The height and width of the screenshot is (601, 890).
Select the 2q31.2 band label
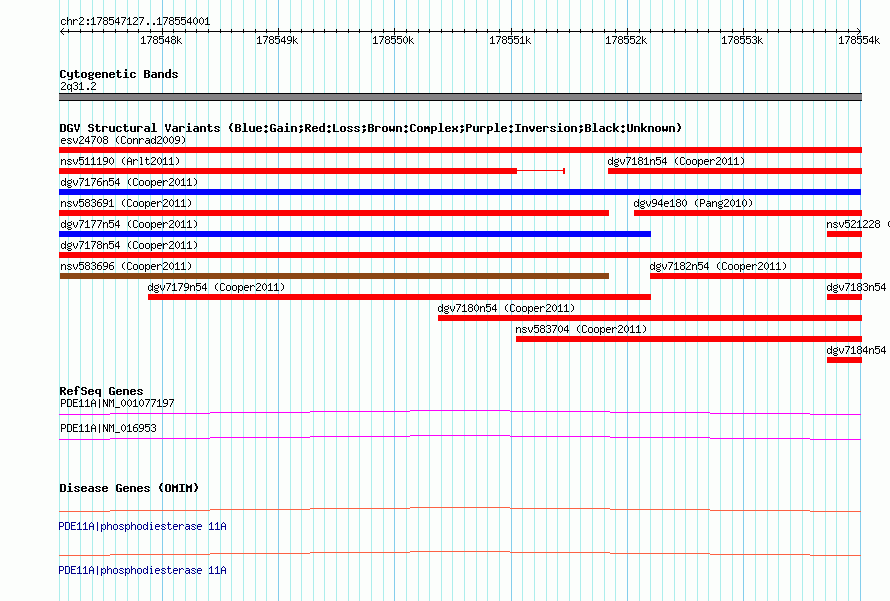(78, 86)
